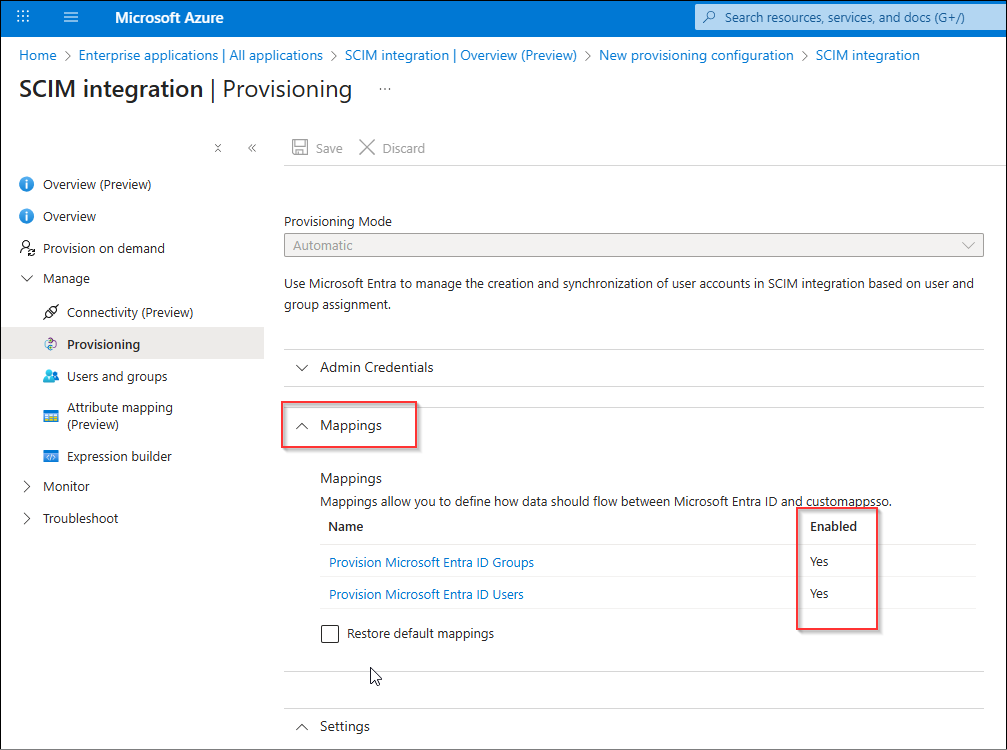Click the Yes value for Groups mapping
The image size is (1007, 750).
pyautogui.click(x=819, y=562)
